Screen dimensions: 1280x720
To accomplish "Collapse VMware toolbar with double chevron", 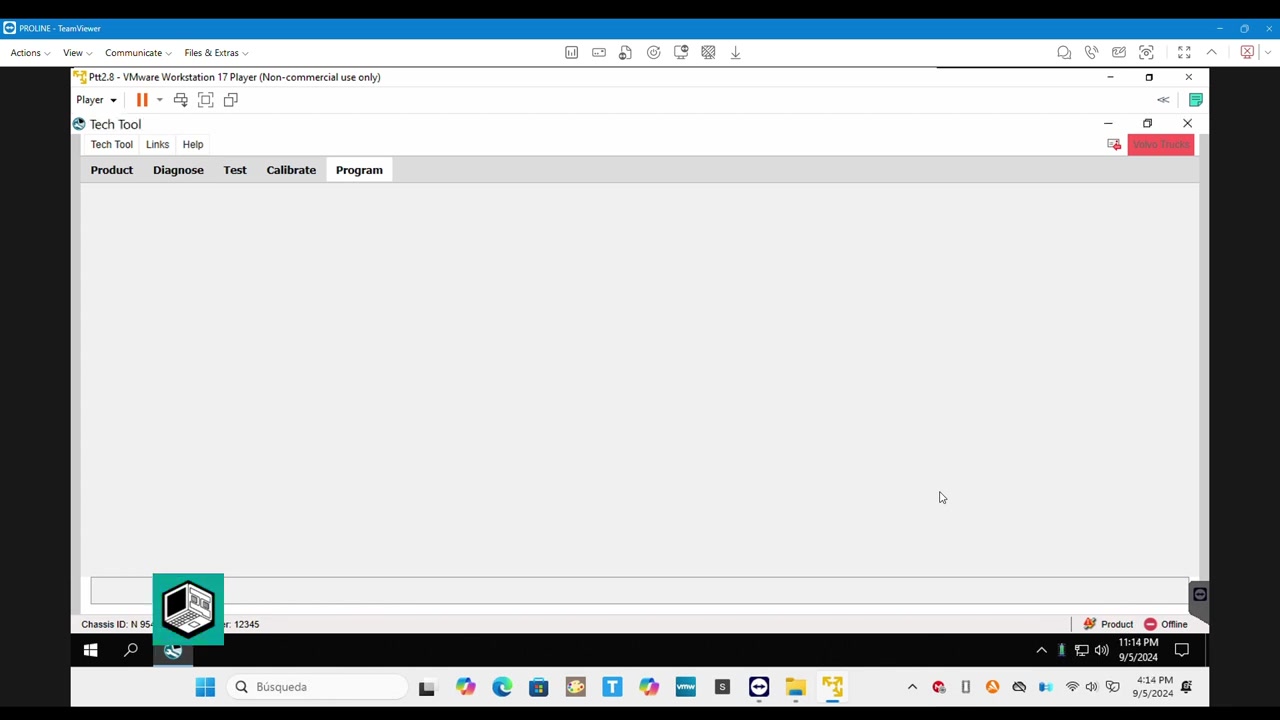I will click(1163, 100).
